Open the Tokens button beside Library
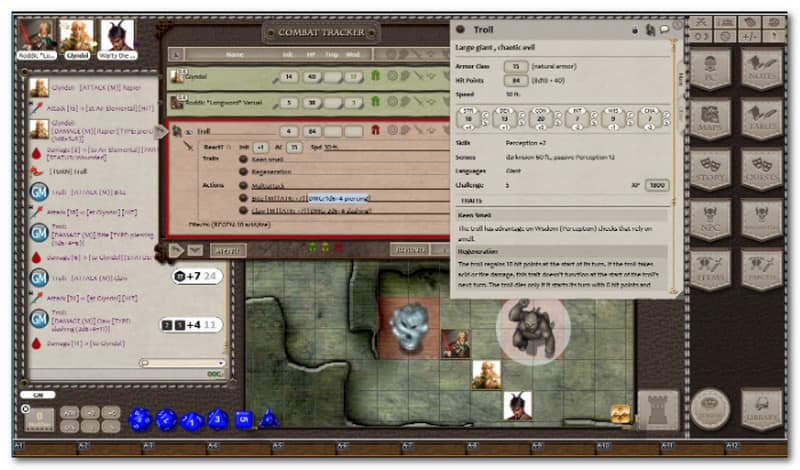800x470 pixels. [x=711, y=409]
